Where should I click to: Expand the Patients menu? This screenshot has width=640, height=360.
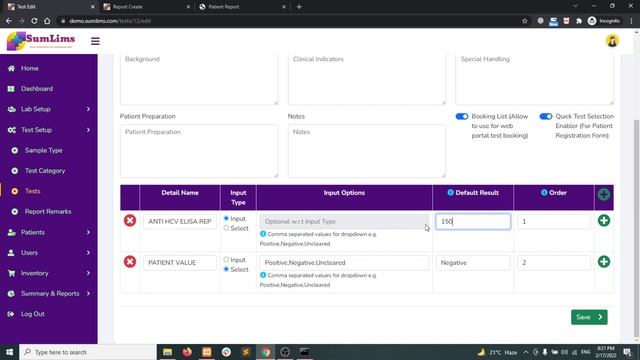(49, 232)
